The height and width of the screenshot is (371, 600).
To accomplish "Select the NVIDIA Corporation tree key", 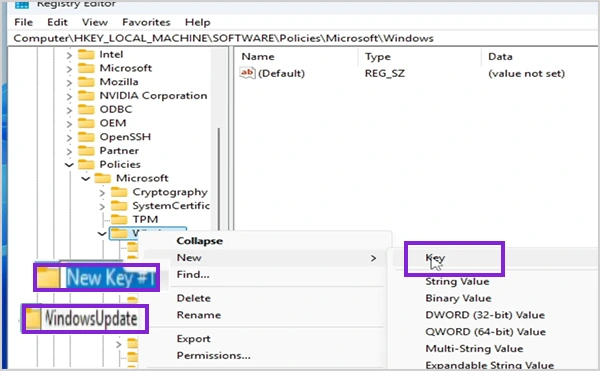I will click(x=153, y=96).
